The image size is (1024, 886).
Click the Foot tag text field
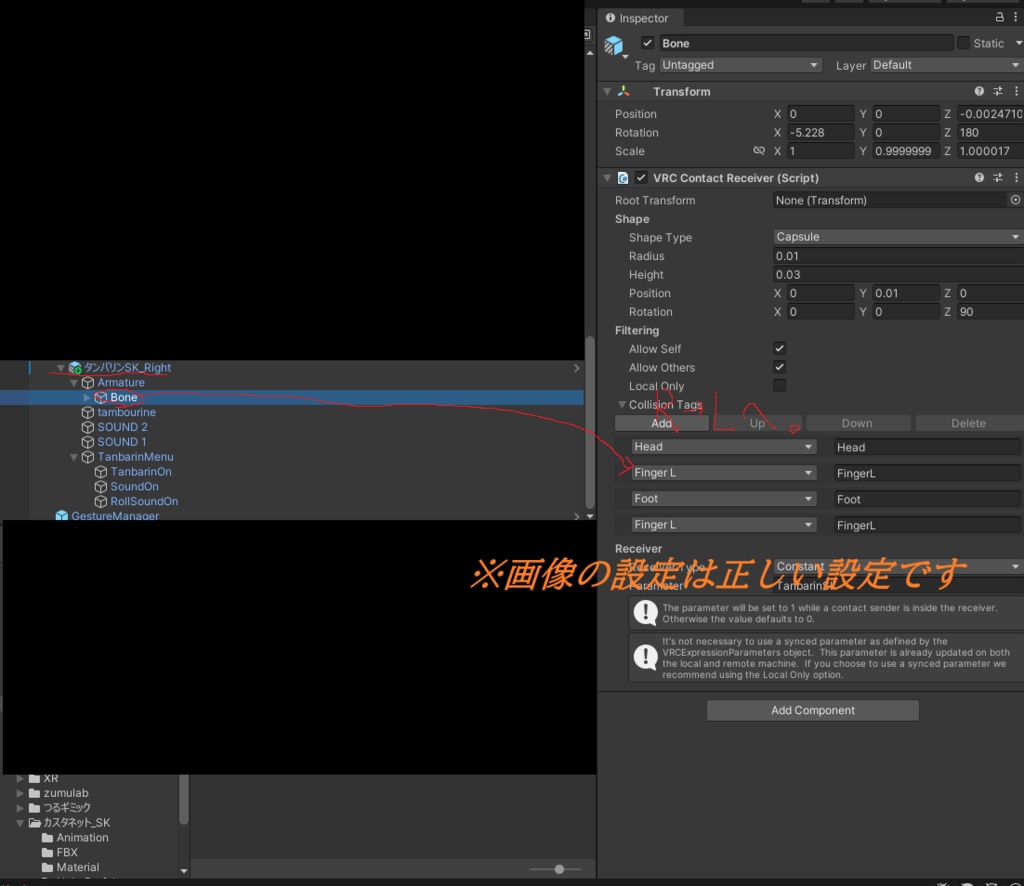927,499
